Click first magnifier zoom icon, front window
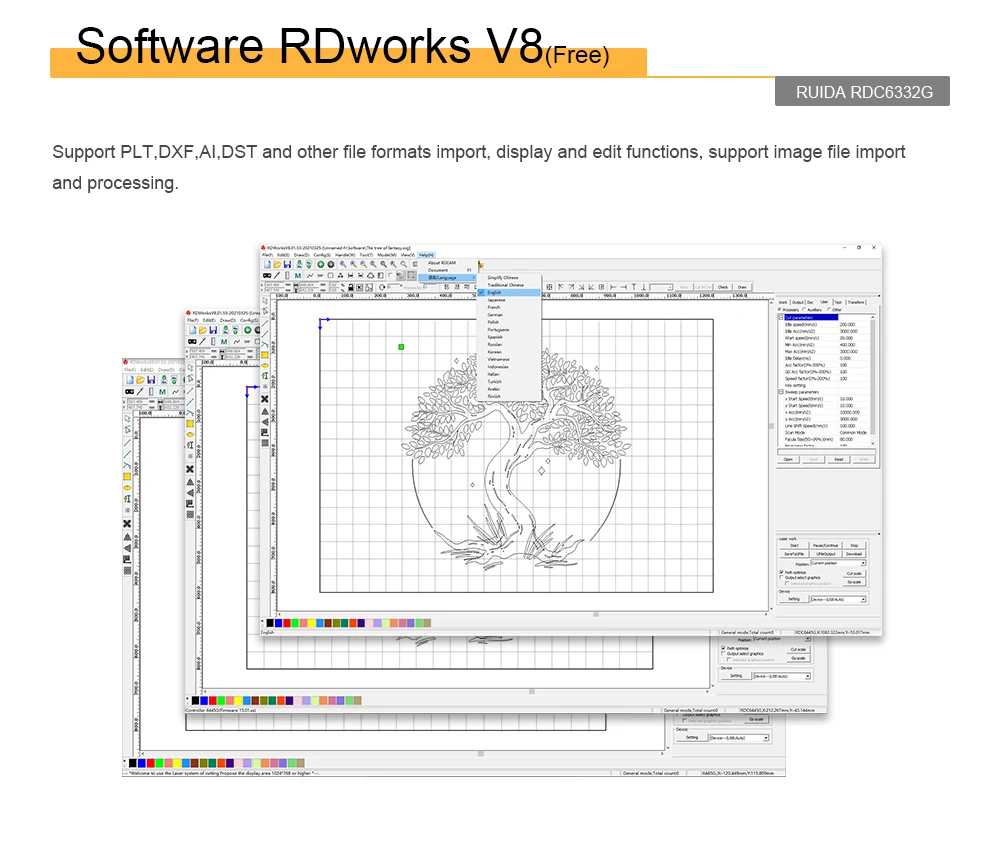The width and height of the screenshot is (1000, 846). click(x=343, y=264)
